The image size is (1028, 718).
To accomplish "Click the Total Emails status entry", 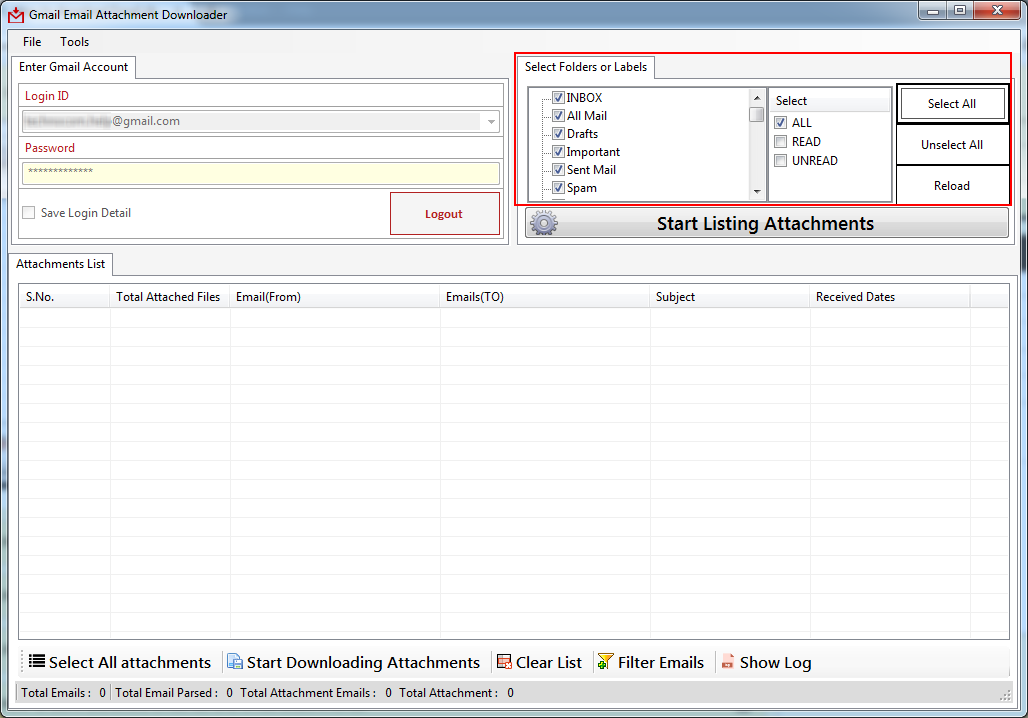I will tap(63, 692).
